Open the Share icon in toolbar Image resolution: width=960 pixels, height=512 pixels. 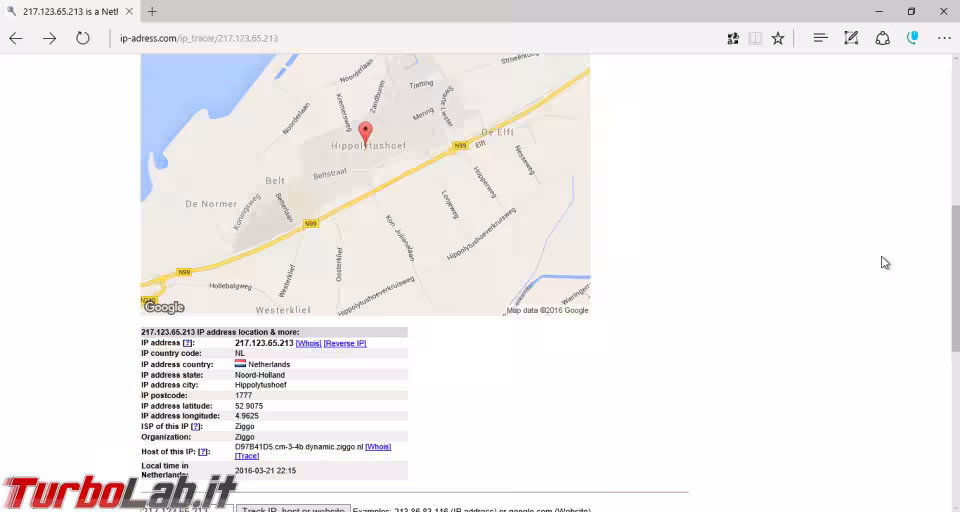882,38
